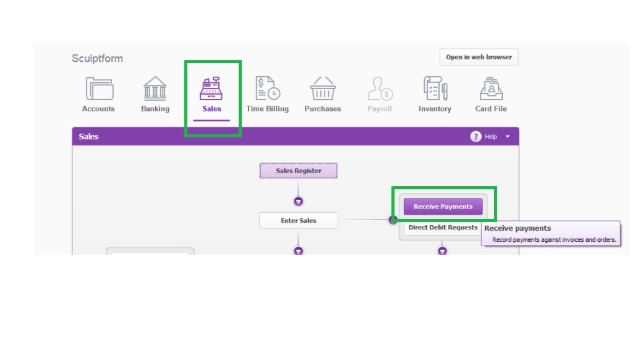640x360 pixels.
Task: Click the greyed-out Payroll icon
Action: pos(380,89)
